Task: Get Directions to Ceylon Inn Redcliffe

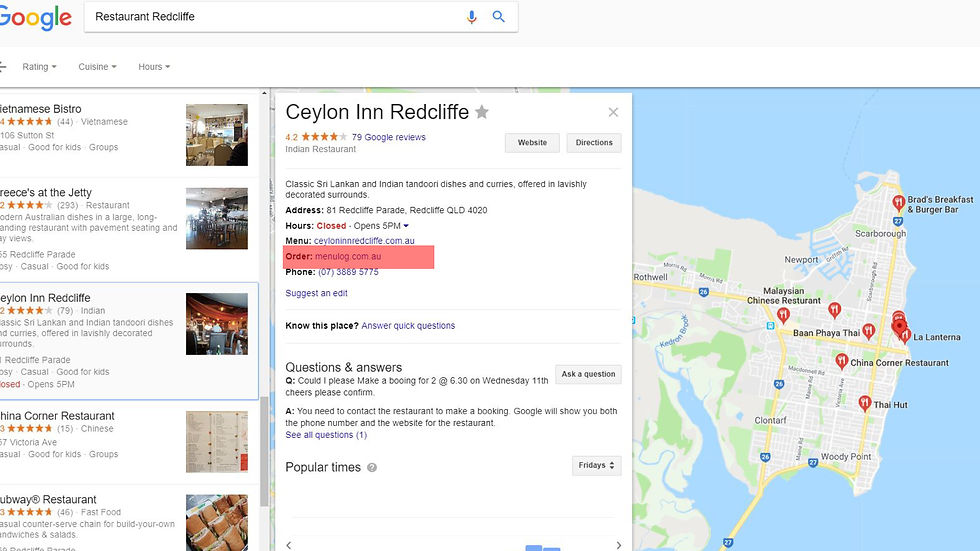Action: click(594, 142)
